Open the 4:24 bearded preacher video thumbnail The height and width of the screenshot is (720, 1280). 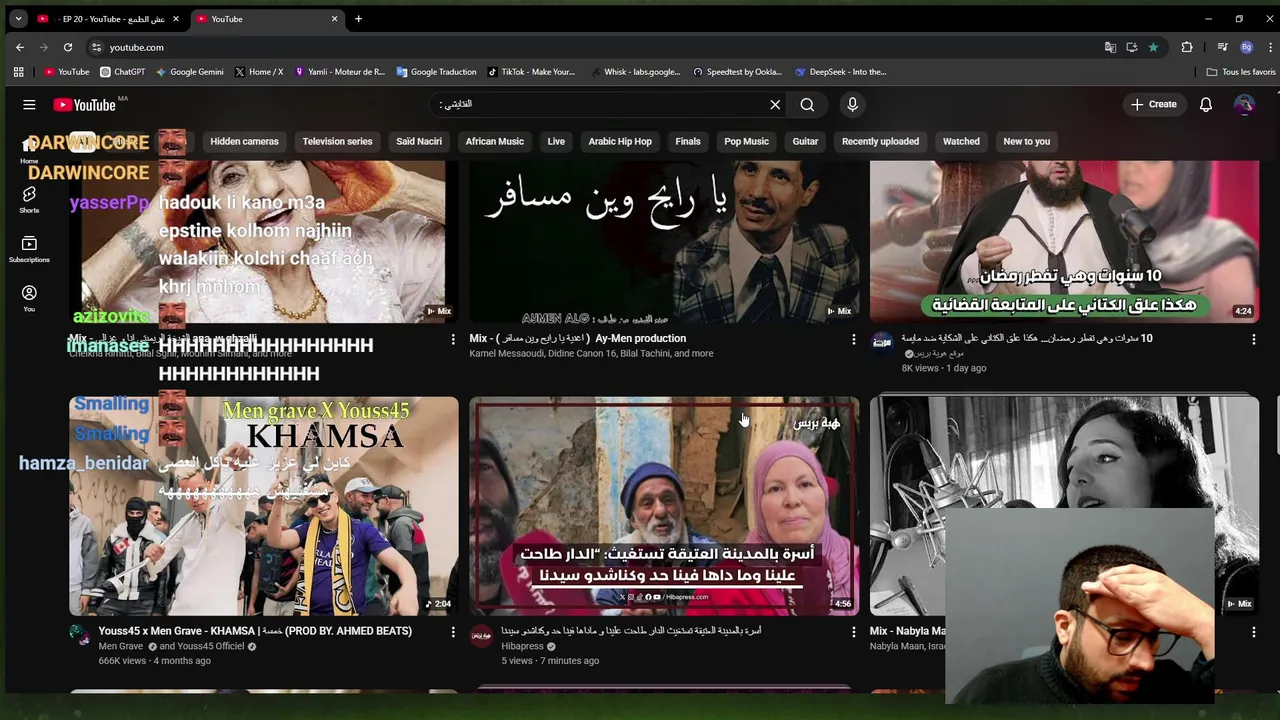click(1064, 241)
